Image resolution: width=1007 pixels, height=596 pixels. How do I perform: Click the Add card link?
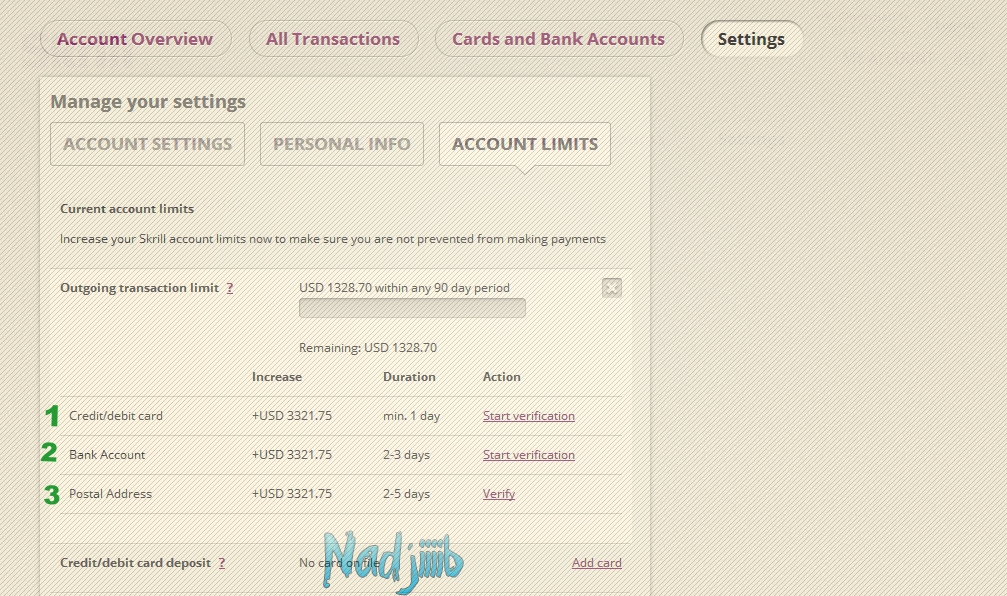(x=597, y=563)
